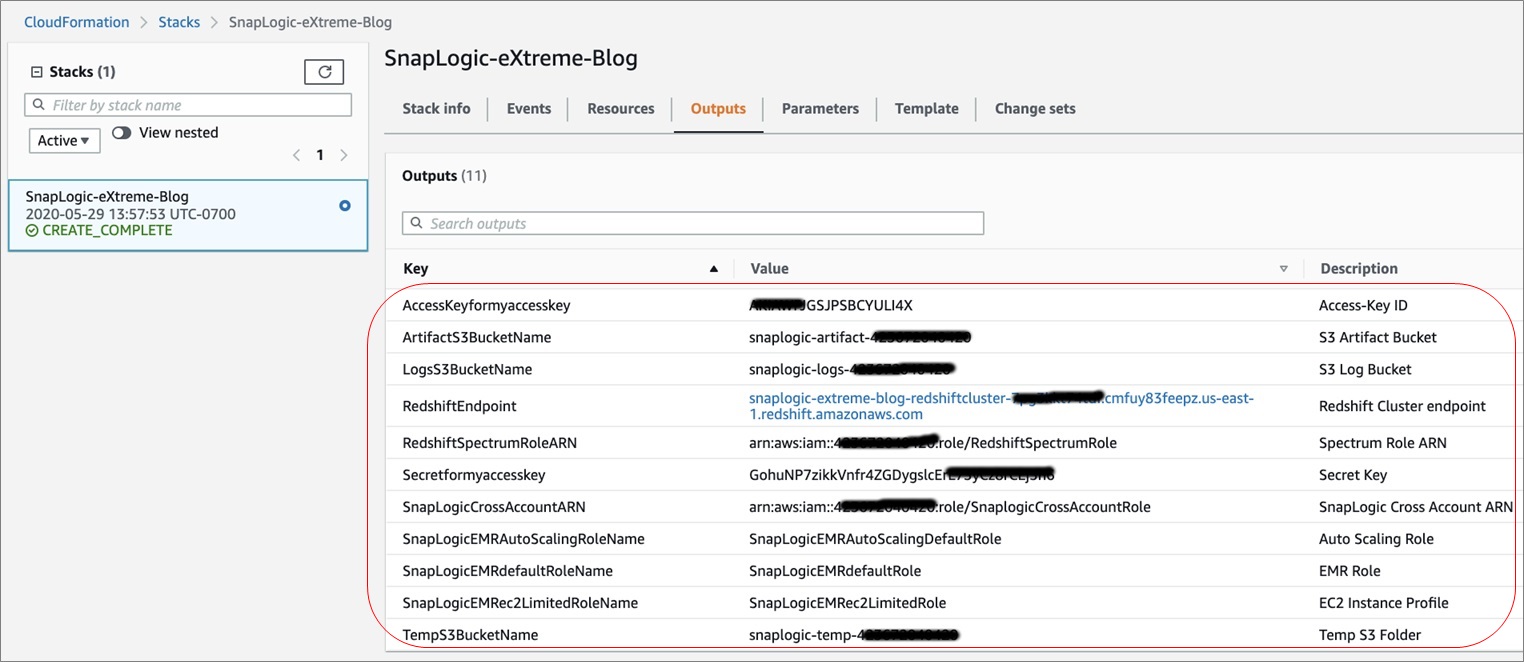Click the TempS3BucketName key cell
The width and height of the screenshot is (1524, 662).
click(470, 635)
